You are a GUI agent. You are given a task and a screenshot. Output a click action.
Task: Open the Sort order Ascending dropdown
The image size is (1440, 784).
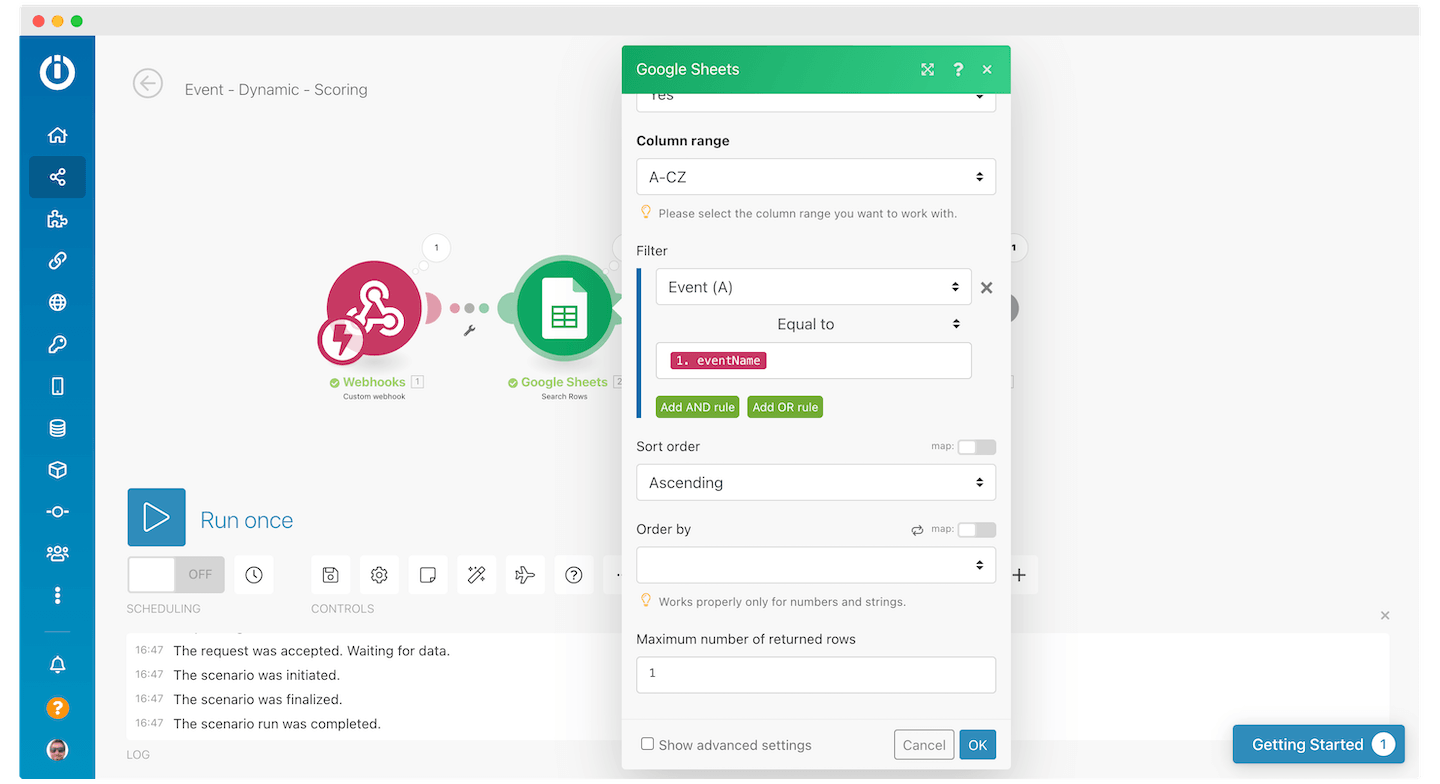pyautogui.click(x=815, y=483)
